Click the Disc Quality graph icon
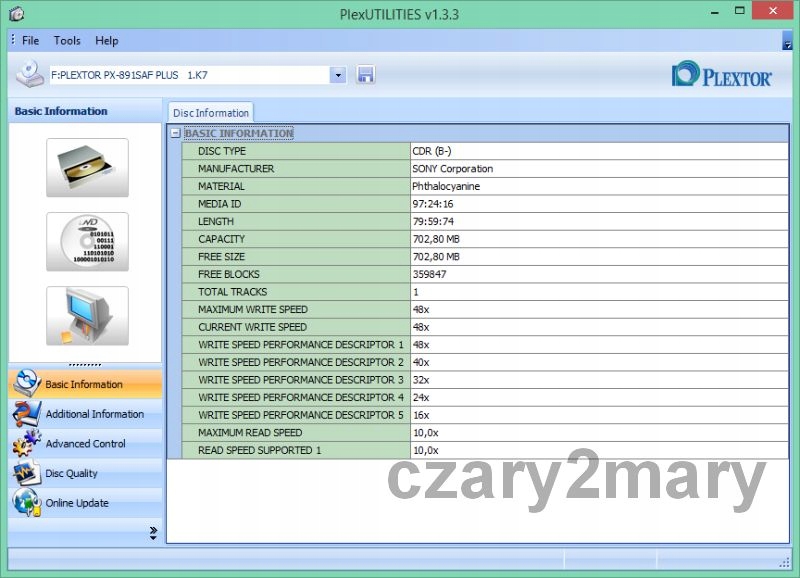 [x=26, y=472]
